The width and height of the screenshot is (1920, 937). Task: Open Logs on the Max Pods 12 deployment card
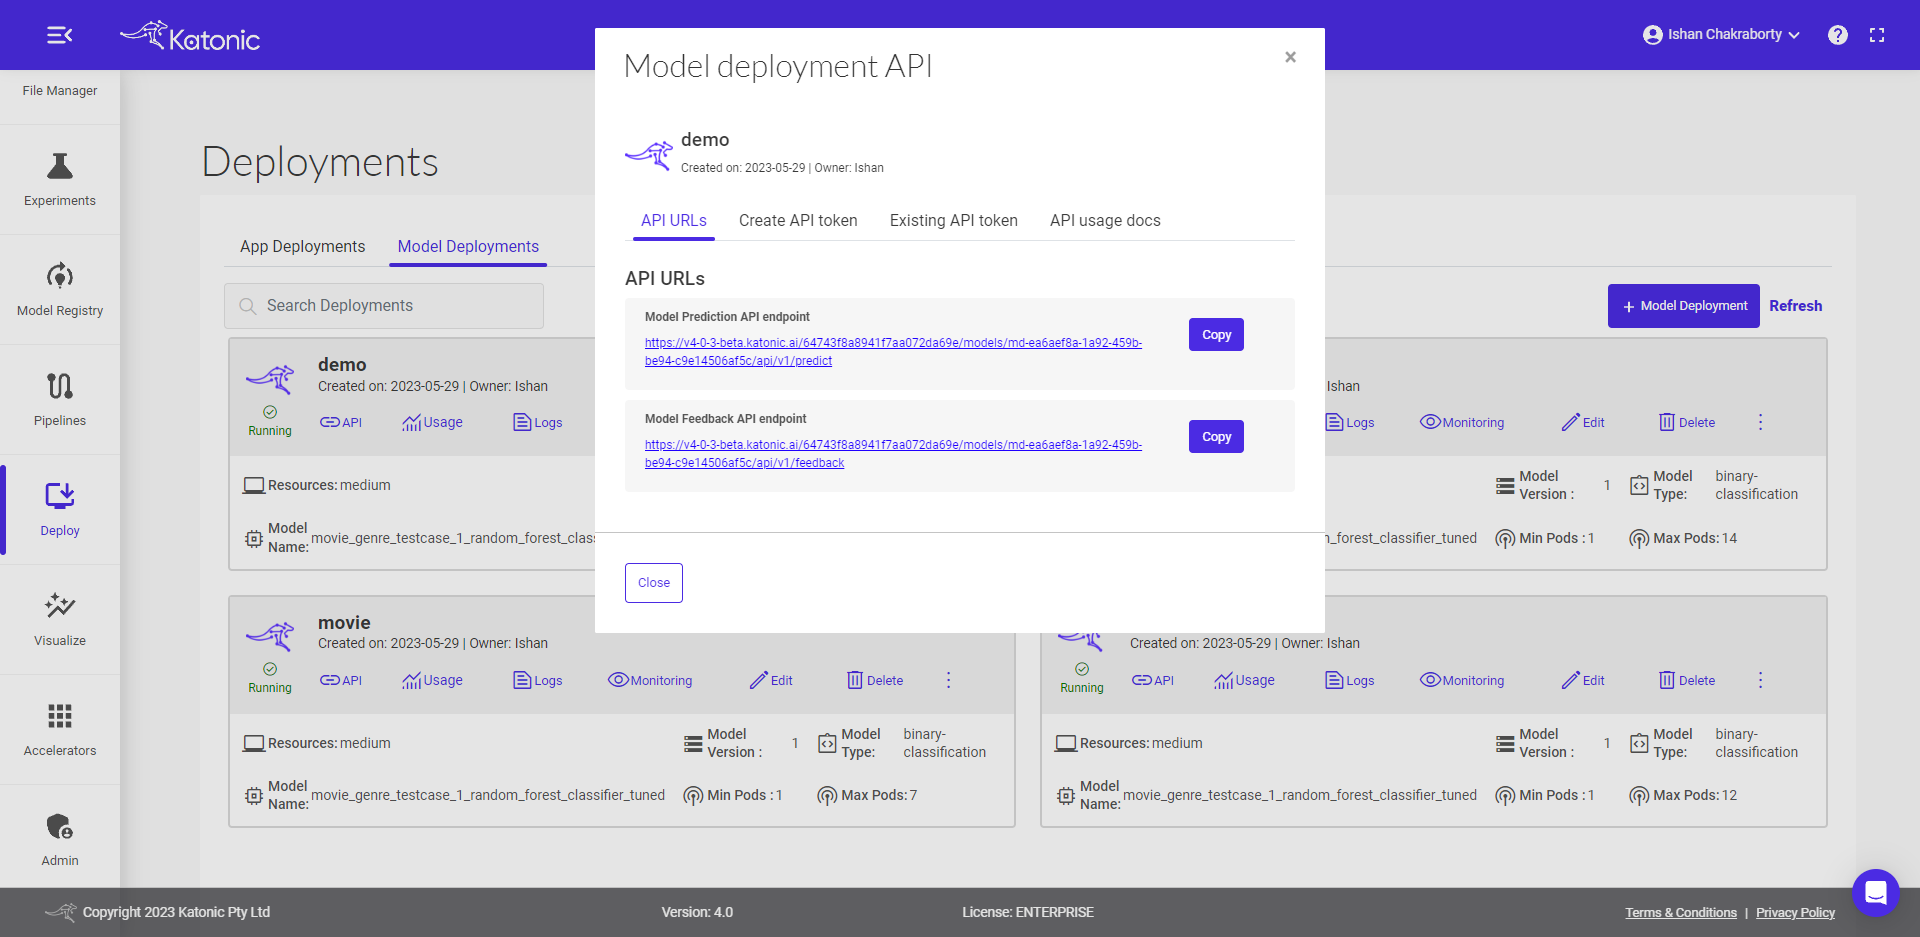coord(1350,681)
